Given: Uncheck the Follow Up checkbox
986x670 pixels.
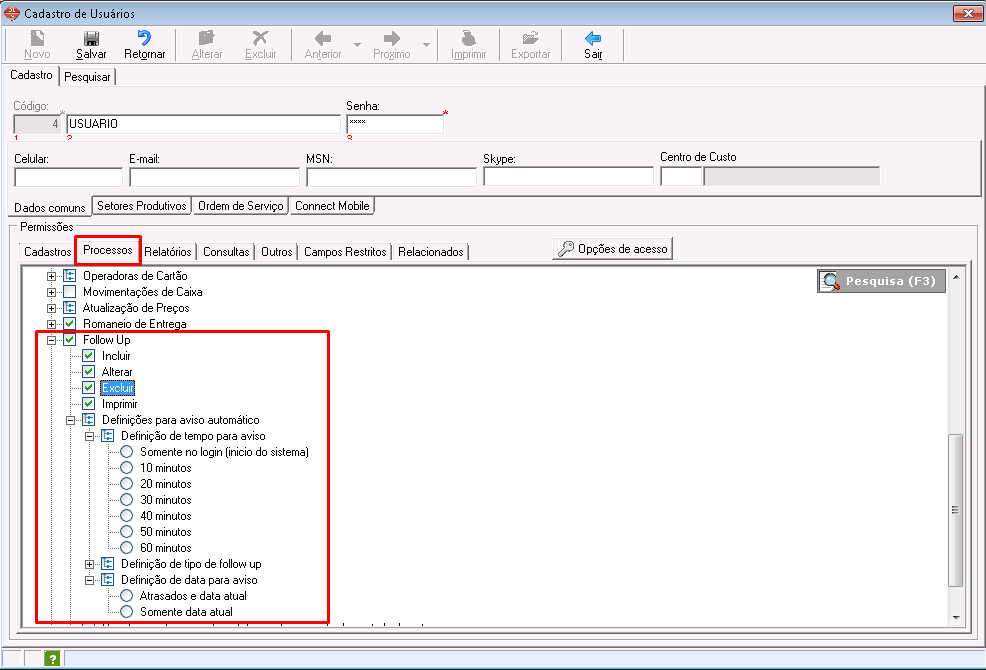Looking at the screenshot, I should 70,340.
